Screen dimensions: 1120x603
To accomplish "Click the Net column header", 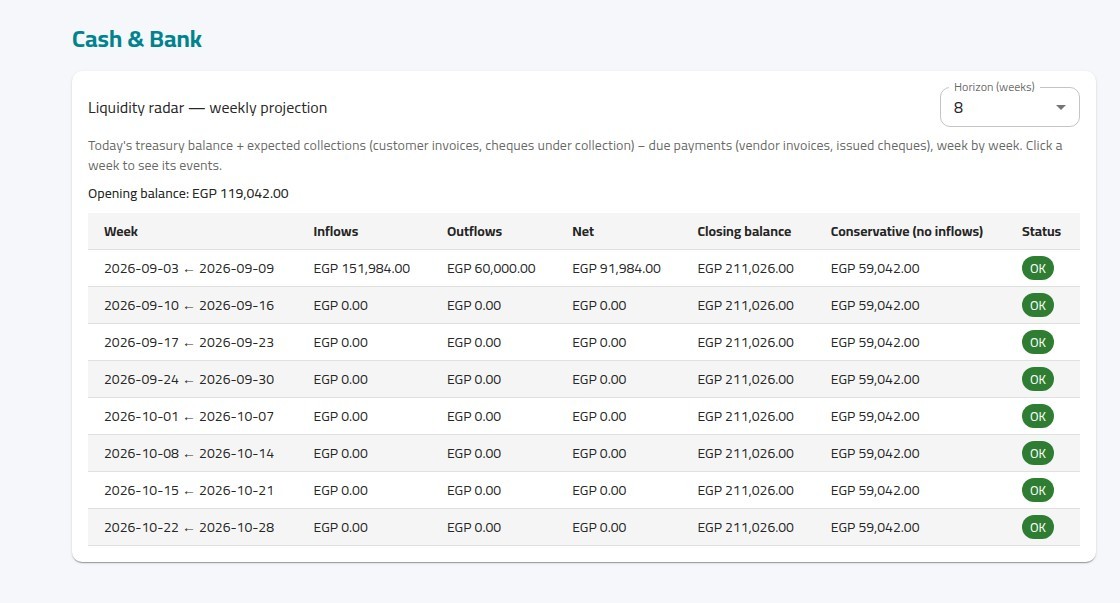I will 583,231.
